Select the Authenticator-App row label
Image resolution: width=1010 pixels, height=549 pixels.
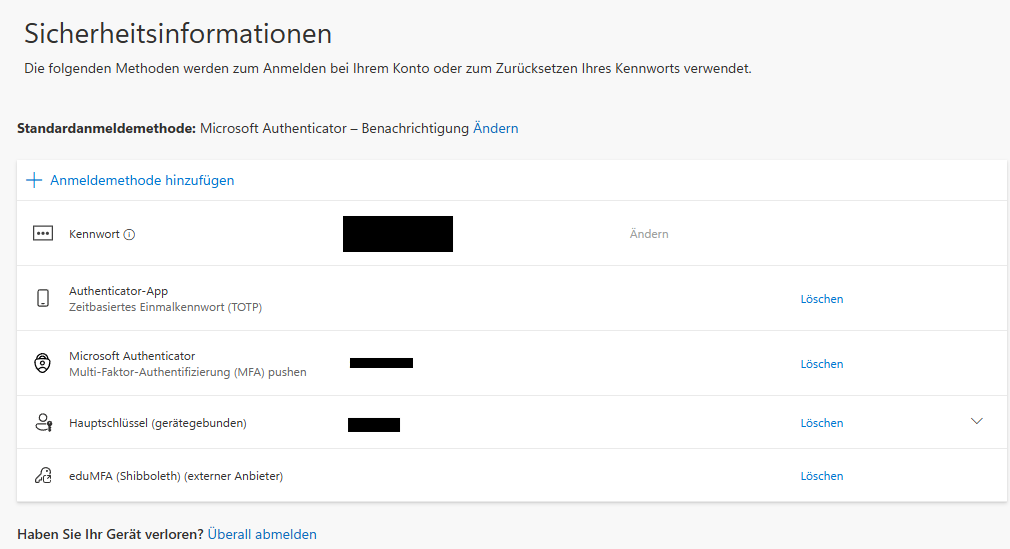click(118, 291)
